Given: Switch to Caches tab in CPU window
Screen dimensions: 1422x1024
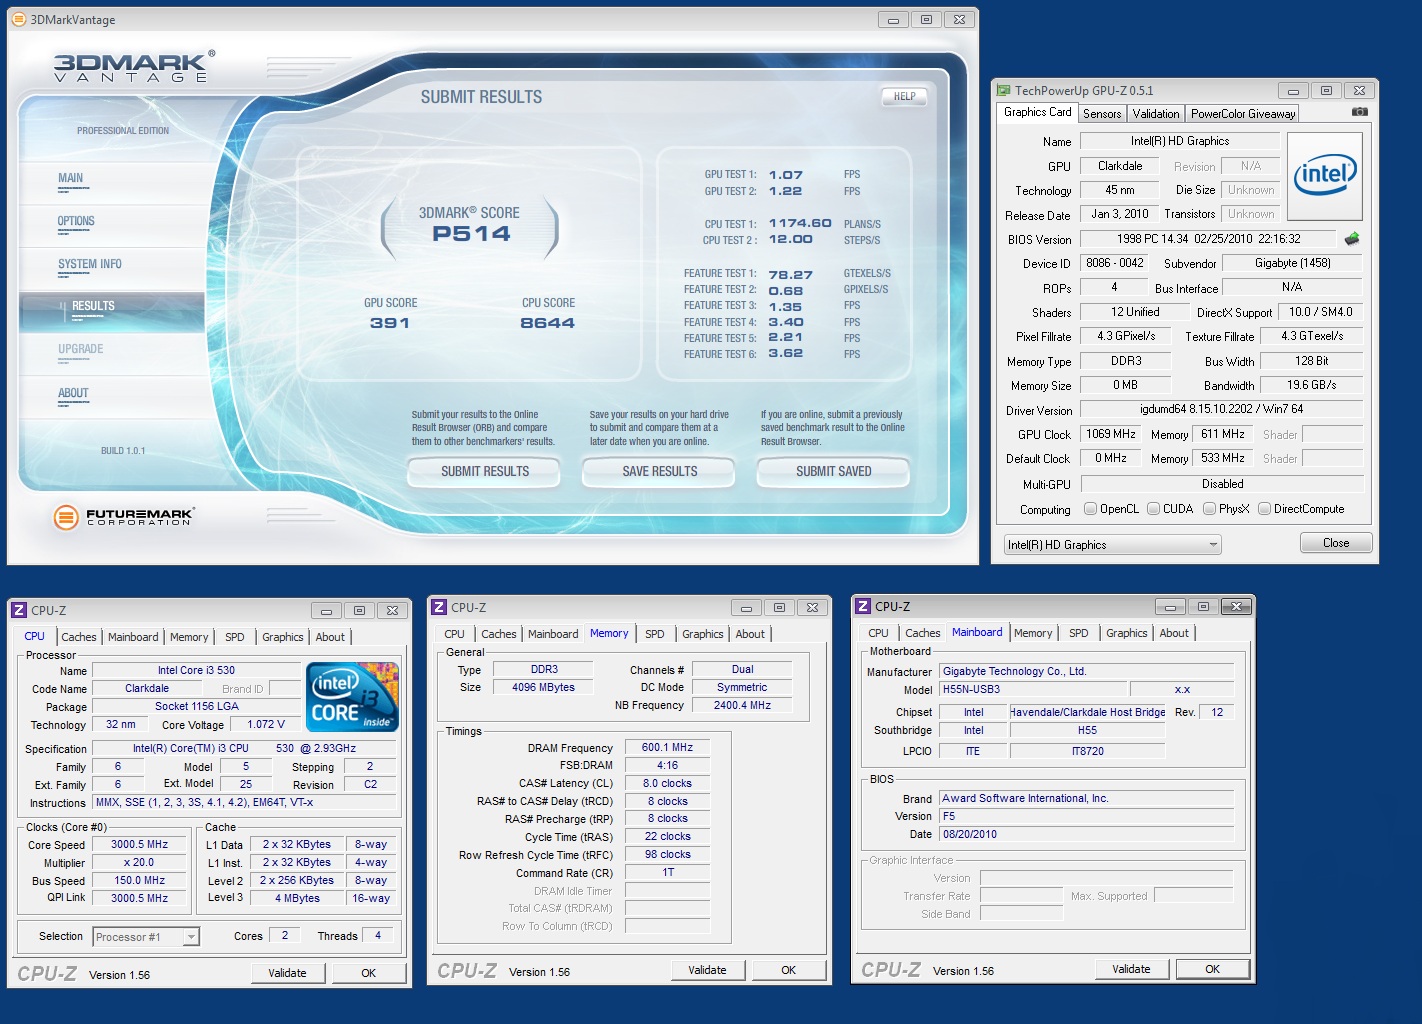Looking at the screenshot, I should coord(79,637).
